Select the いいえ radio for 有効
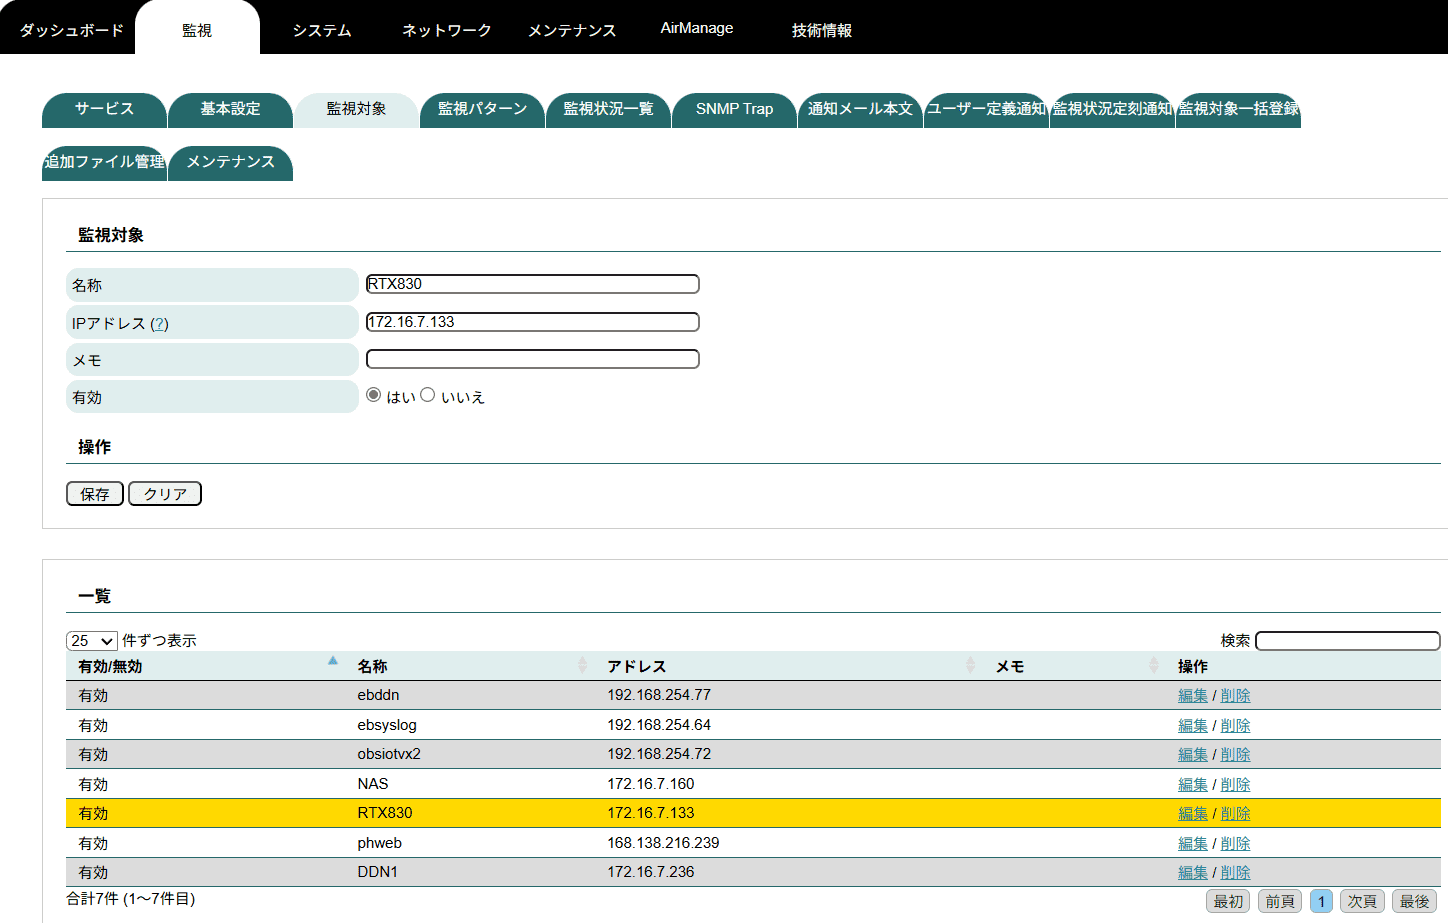The width and height of the screenshot is (1448, 923). click(x=428, y=395)
